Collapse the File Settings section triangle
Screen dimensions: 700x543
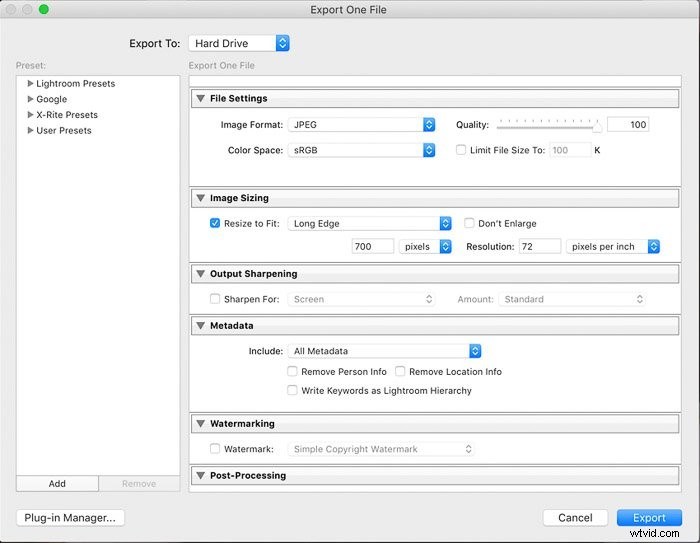[200, 99]
